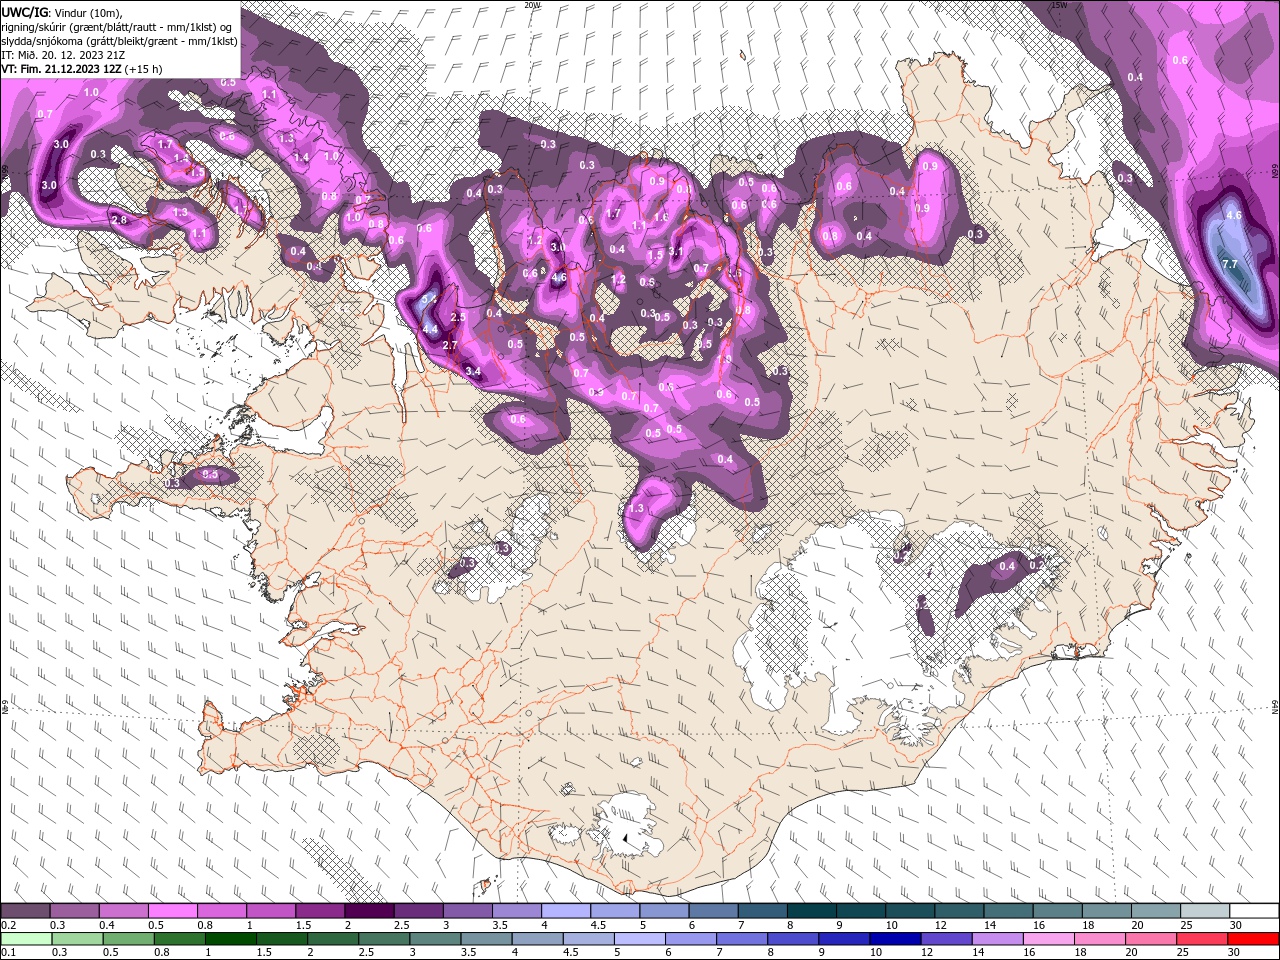
Task: Click the '7.7' precipitation value offshore east
Action: 1230,264
